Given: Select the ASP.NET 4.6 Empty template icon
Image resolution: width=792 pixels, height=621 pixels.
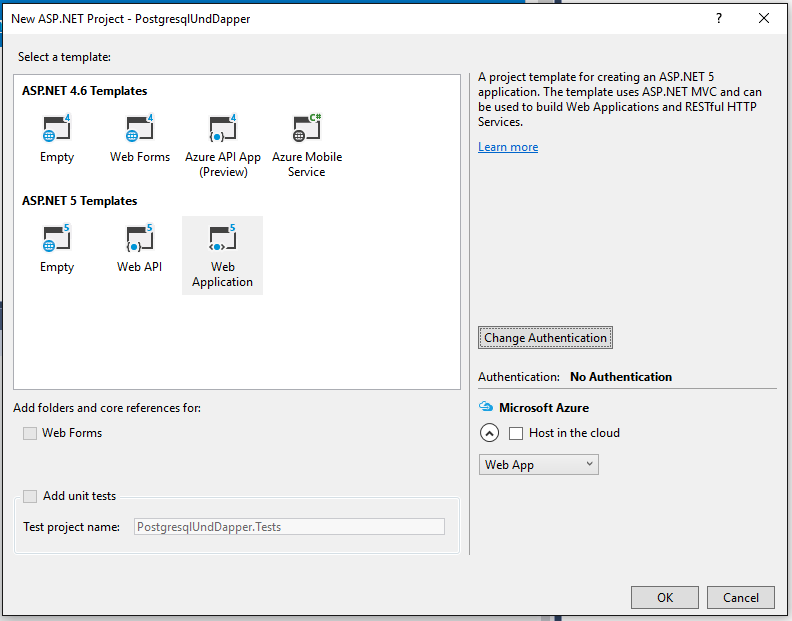Looking at the screenshot, I should pos(57,129).
